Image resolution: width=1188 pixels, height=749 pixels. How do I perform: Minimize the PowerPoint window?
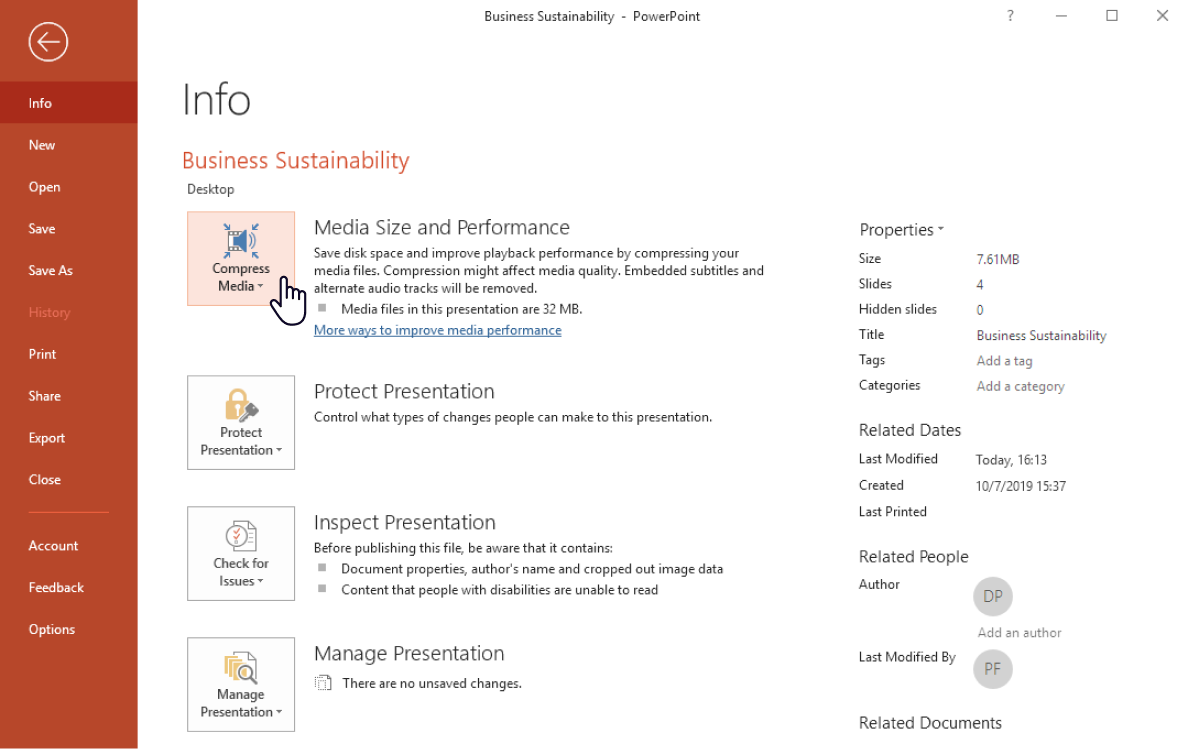(1061, 15)
